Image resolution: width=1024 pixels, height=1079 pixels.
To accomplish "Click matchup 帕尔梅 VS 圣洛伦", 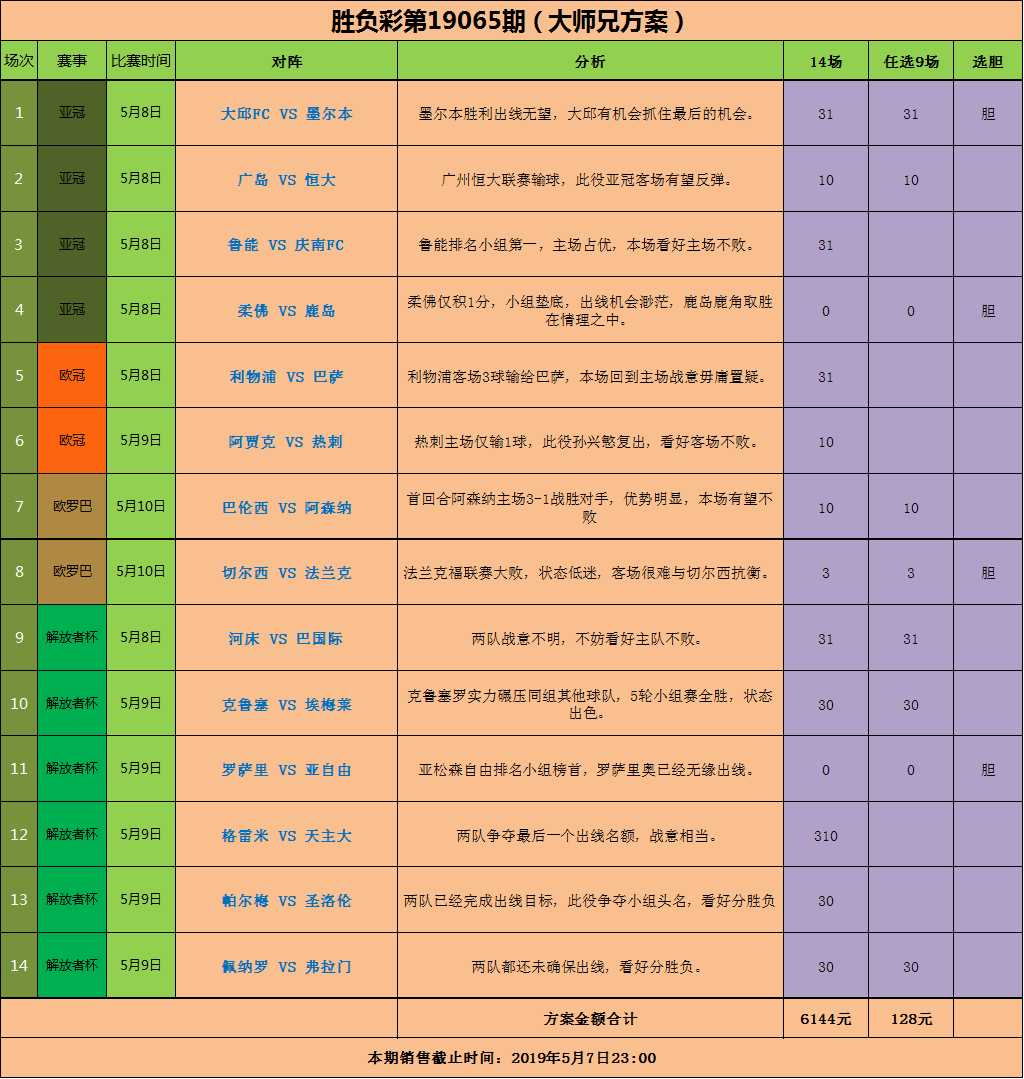I will (286, 901).
